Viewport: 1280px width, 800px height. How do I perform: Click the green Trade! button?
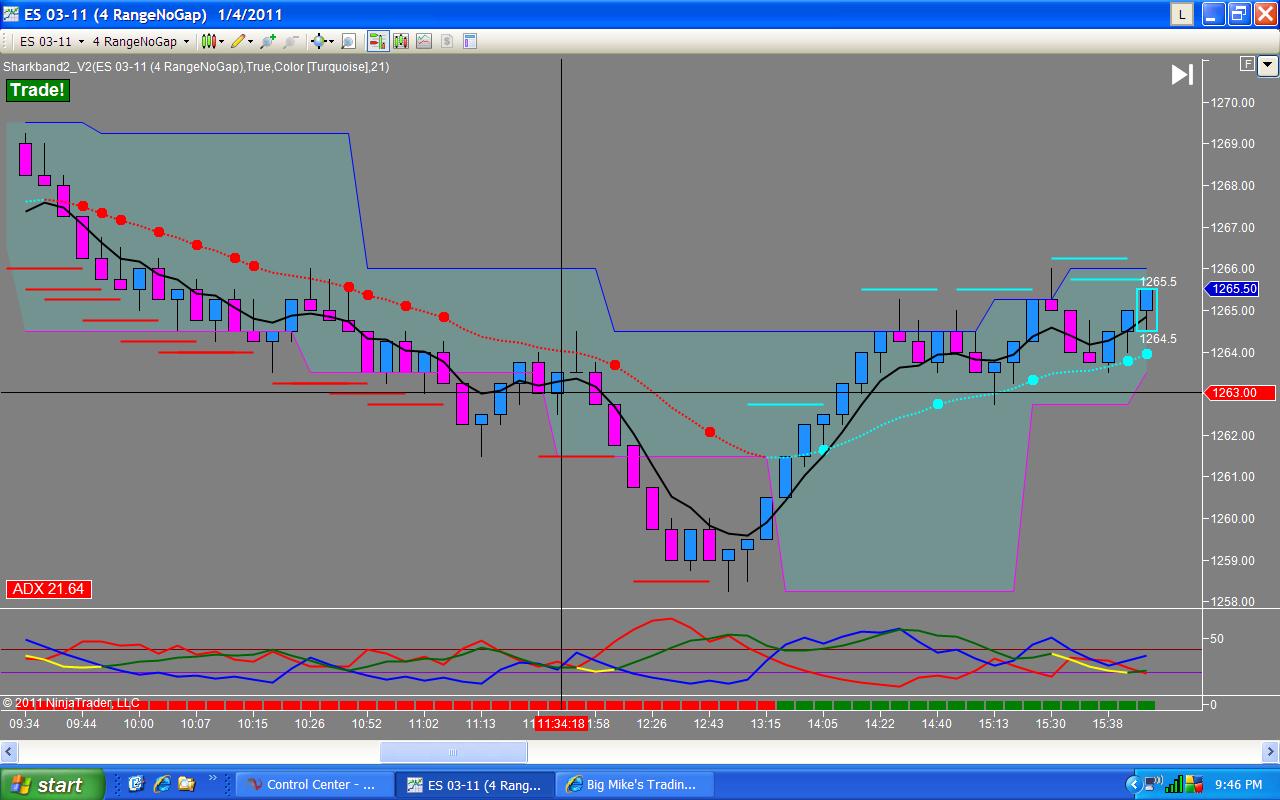coord(38,90)
